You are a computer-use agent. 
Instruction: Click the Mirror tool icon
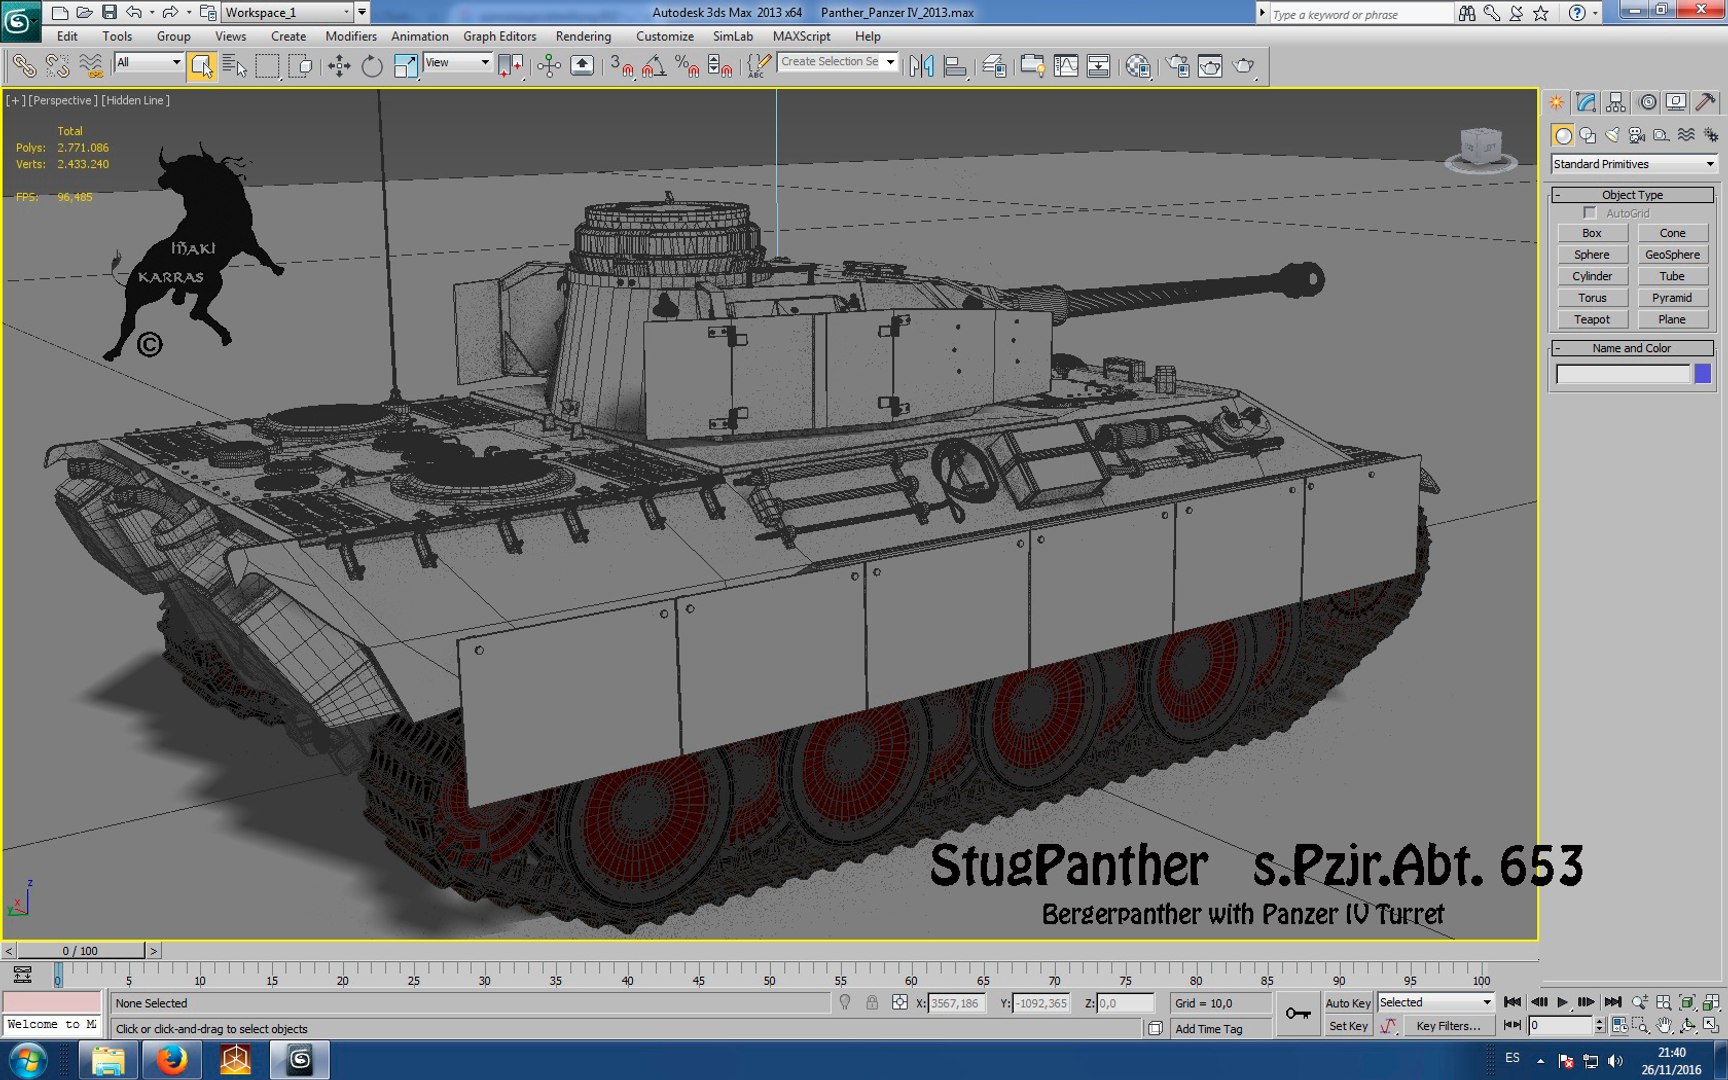921,66
